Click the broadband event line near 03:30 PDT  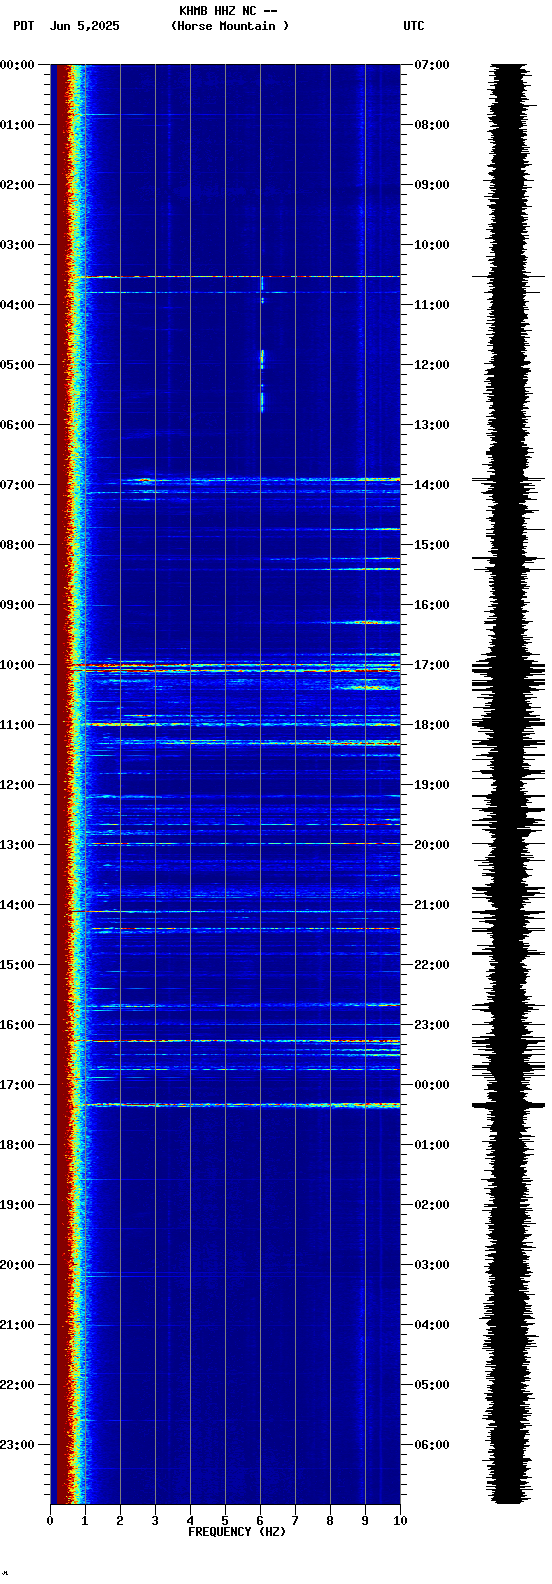point(240,276)
